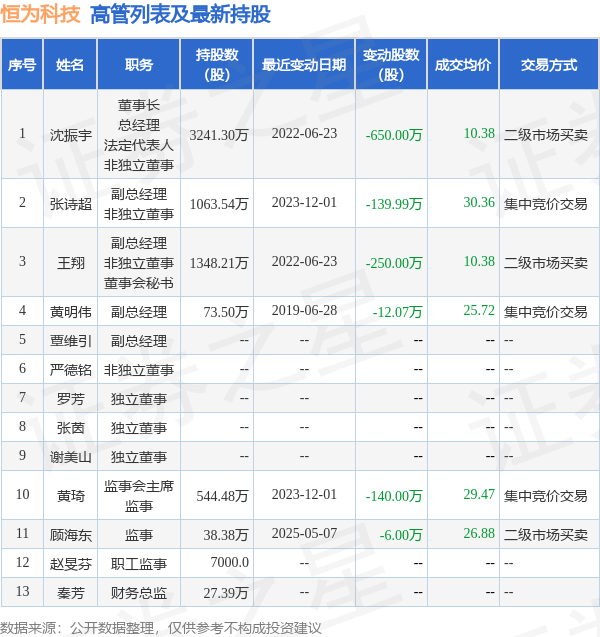
Task: Click the position 董事会秘书
Action: pyautogui.click(x=139, y=283)
